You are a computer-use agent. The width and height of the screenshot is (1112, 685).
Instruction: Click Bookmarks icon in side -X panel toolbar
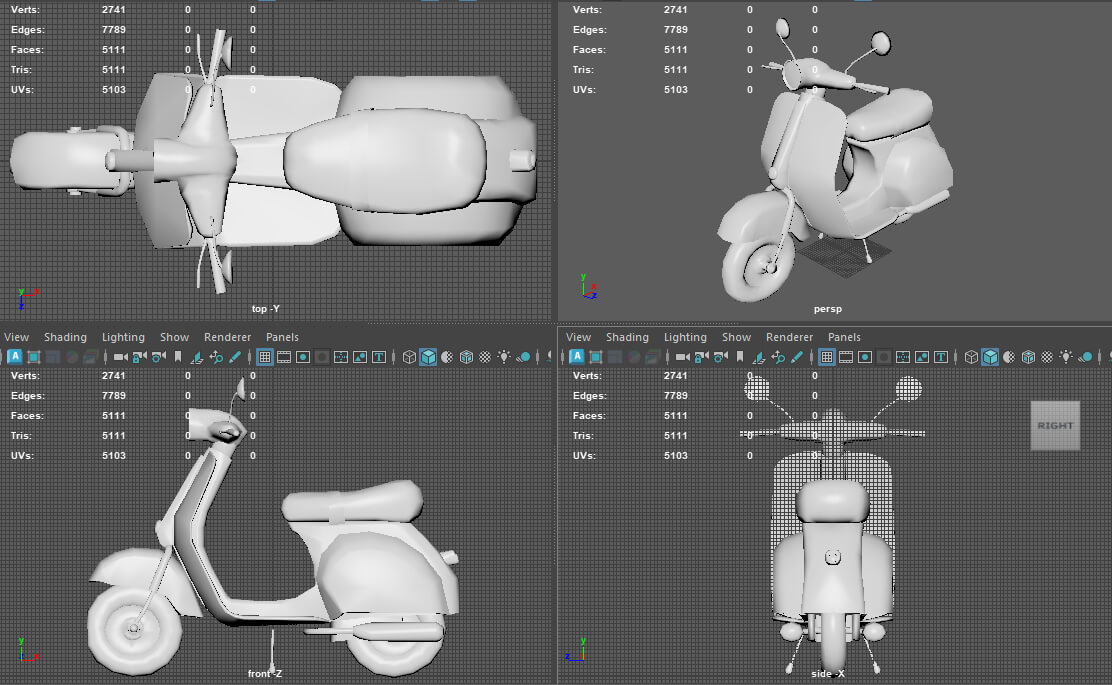740,357
